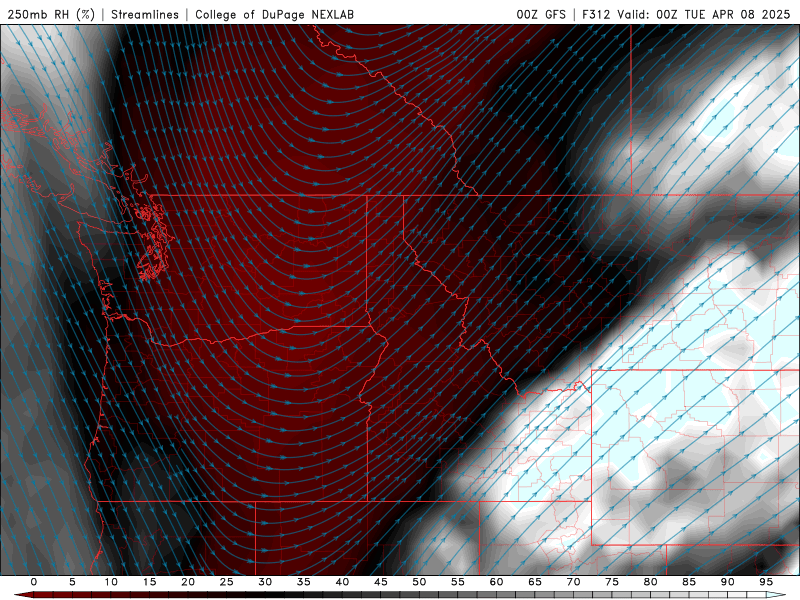Click the "00Z GFS" model run label
The height and width of the screenshot is (600, 800).
[x=541, y=14]
